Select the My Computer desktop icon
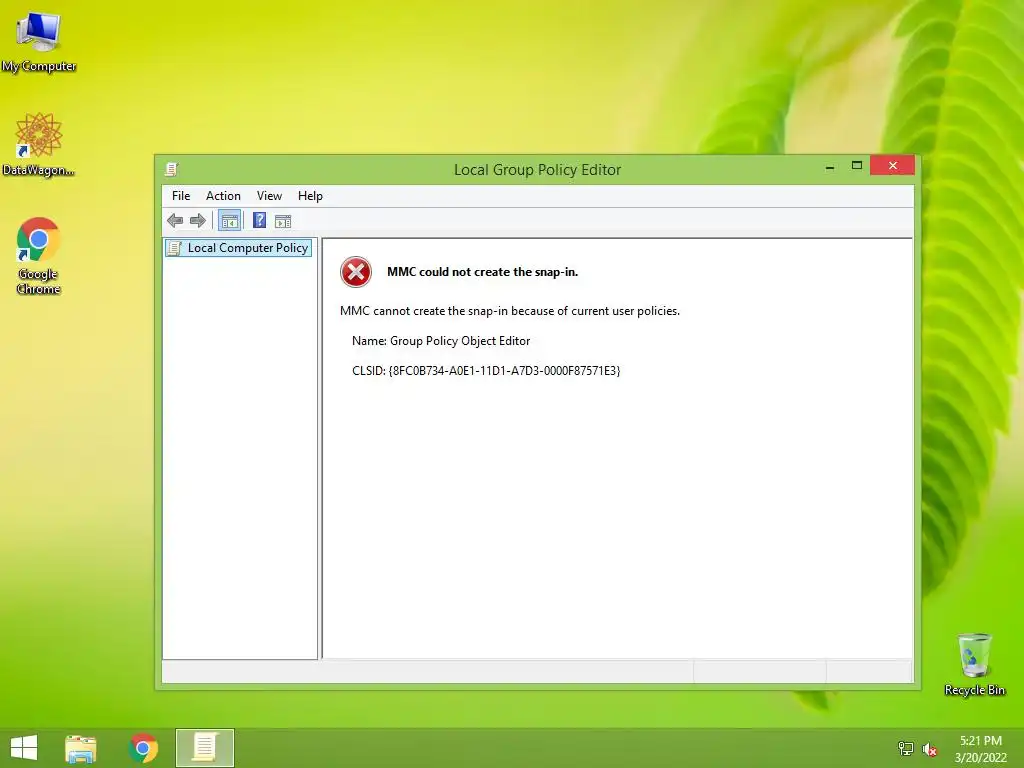 (x=39, y=41)
